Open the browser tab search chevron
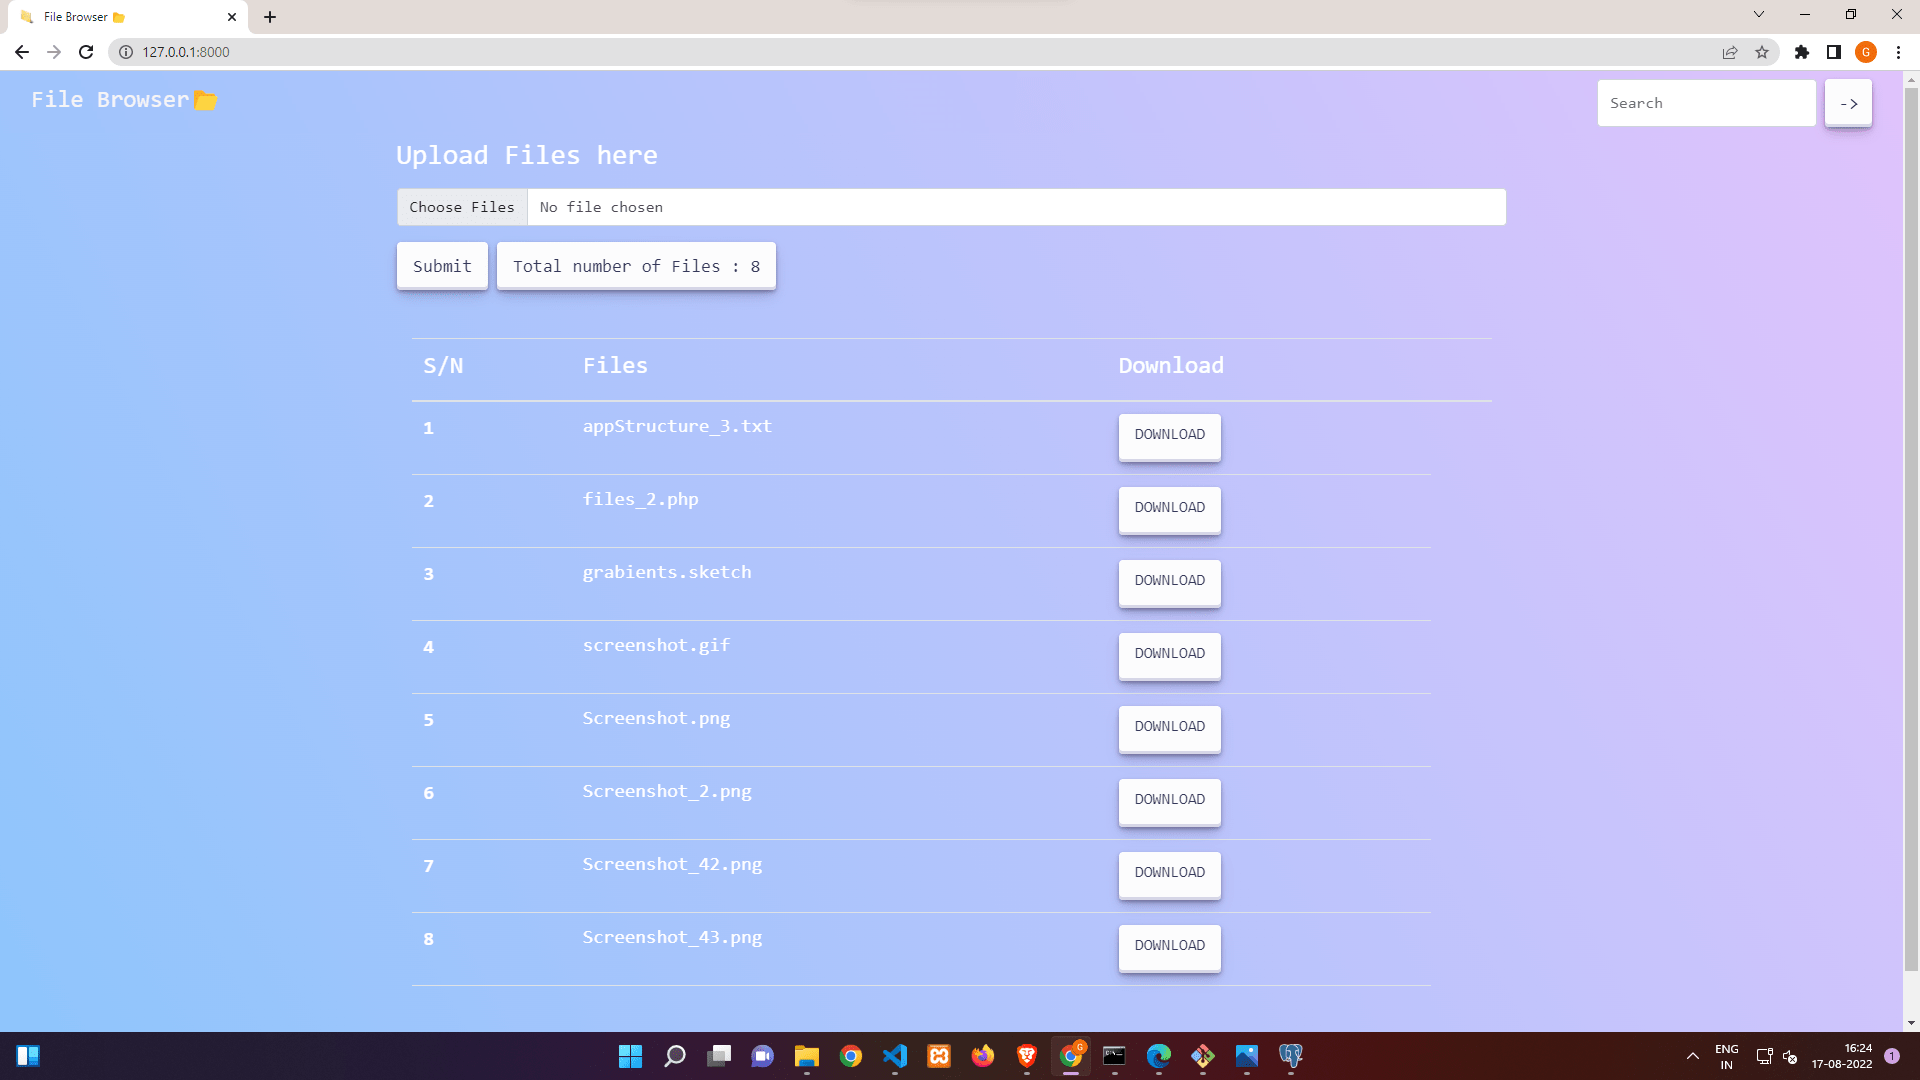The image size is (1920, 1080). pyautogui.click(x=1758, y=14)
